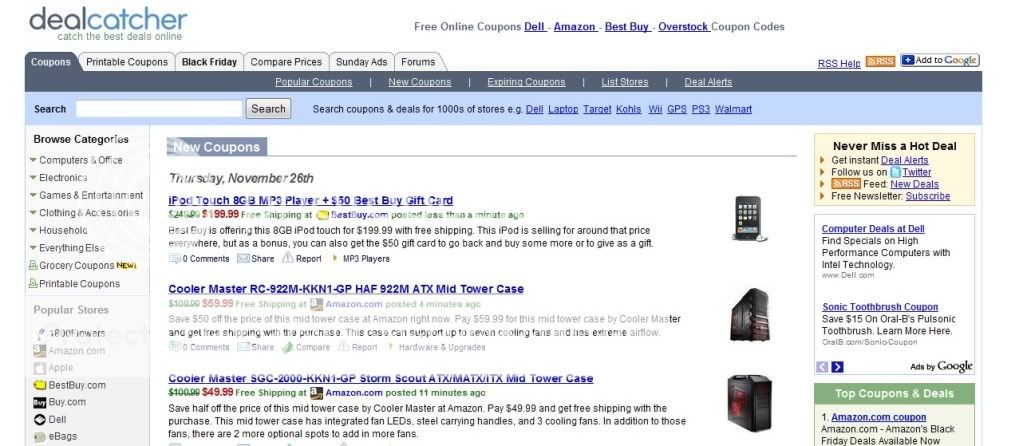
Task: Click the next ad arrow
Action: (837, 367)
